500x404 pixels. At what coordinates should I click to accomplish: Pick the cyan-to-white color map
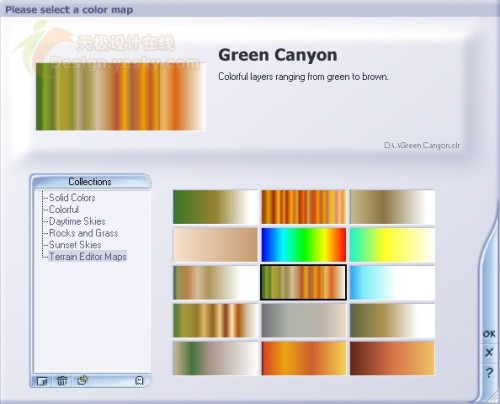click(x=392, y=283)
